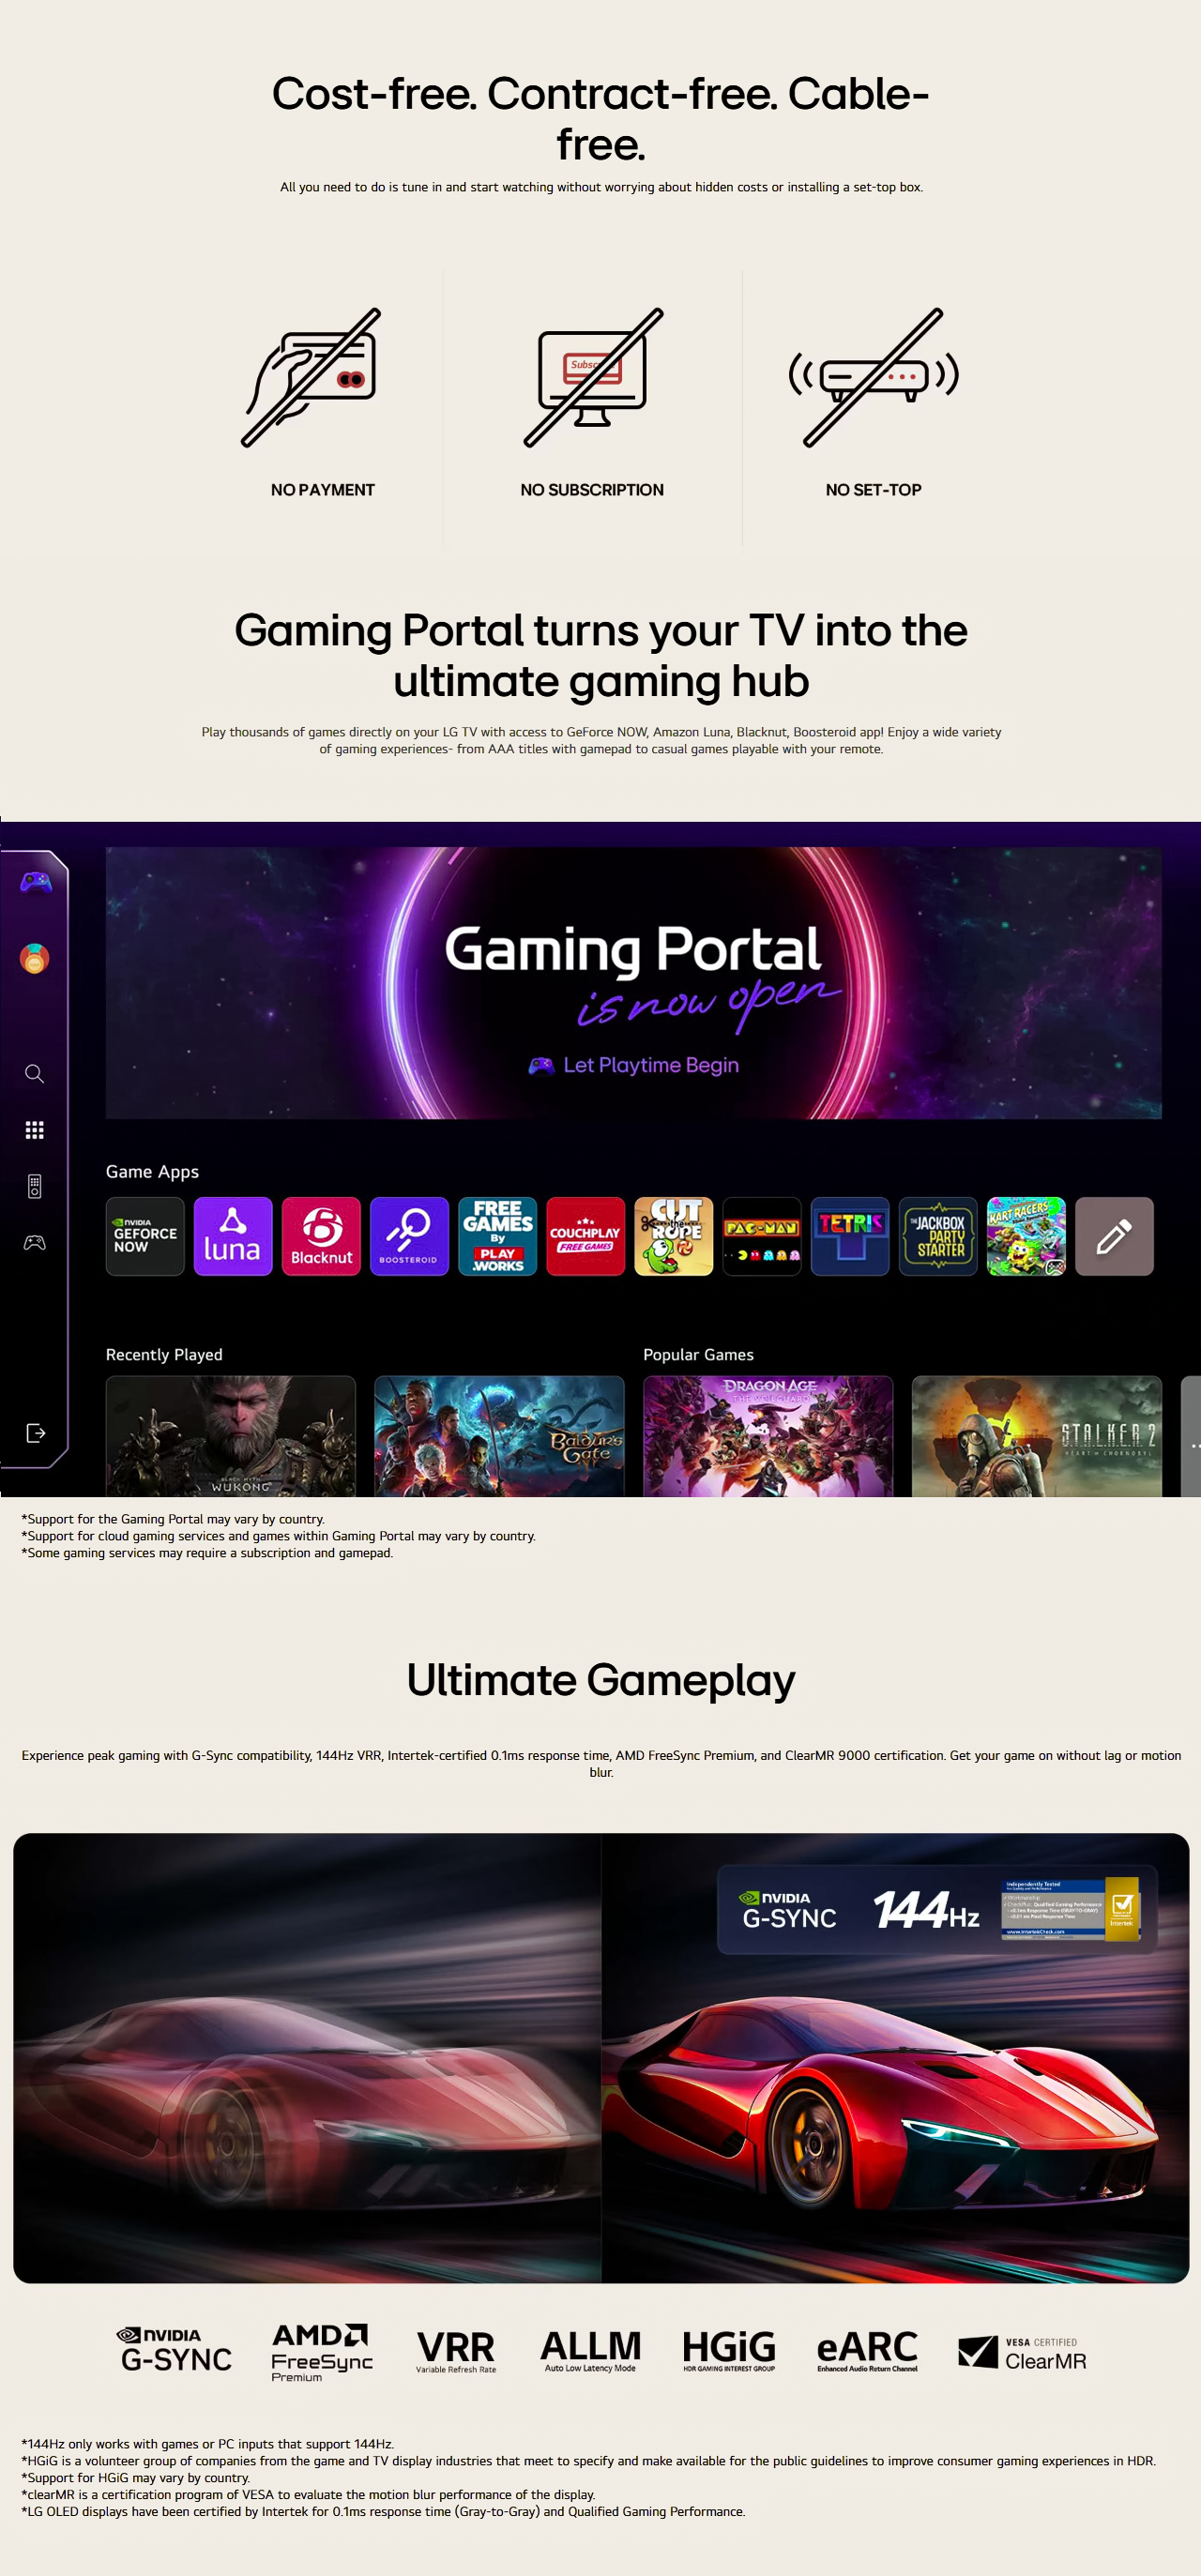Open the Blacknut app icon
Viewport: 1201px width, 2576px height.
click(x=321, y=1236)
